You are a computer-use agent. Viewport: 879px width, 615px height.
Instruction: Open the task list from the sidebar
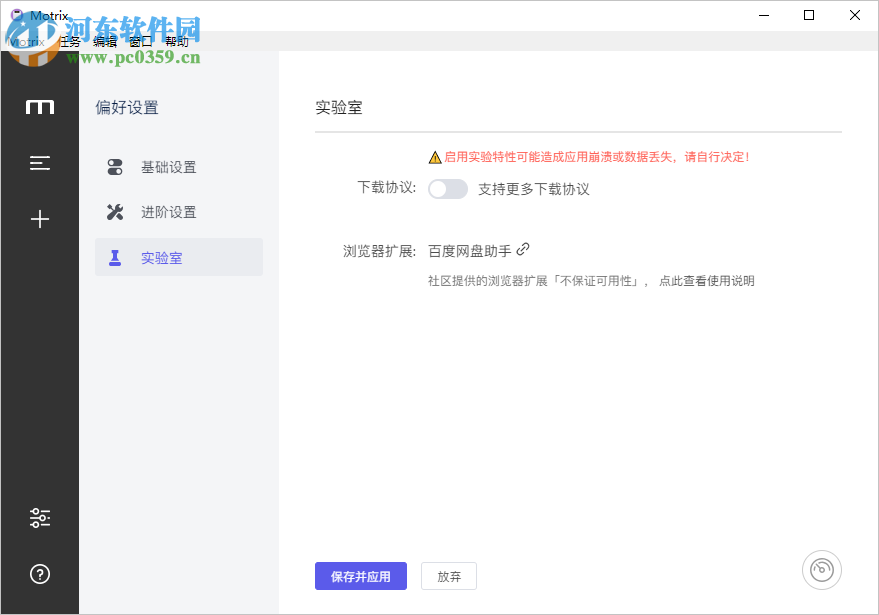point(40,163)
